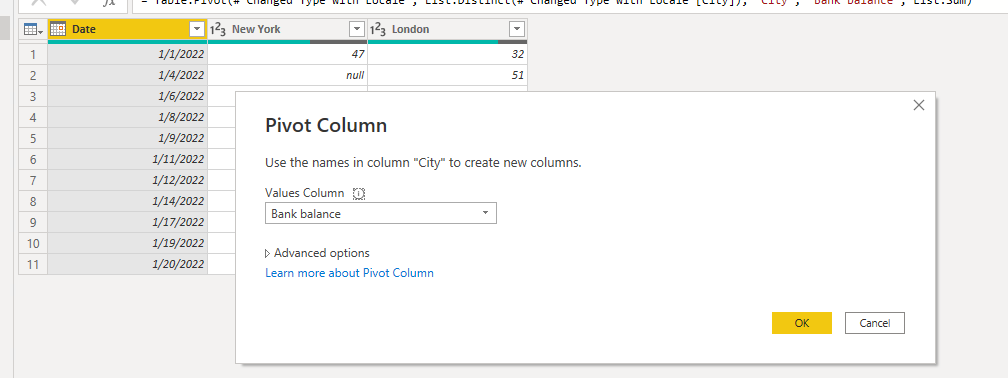
Task: Click the Date column type icon
Action: (58, 30)
